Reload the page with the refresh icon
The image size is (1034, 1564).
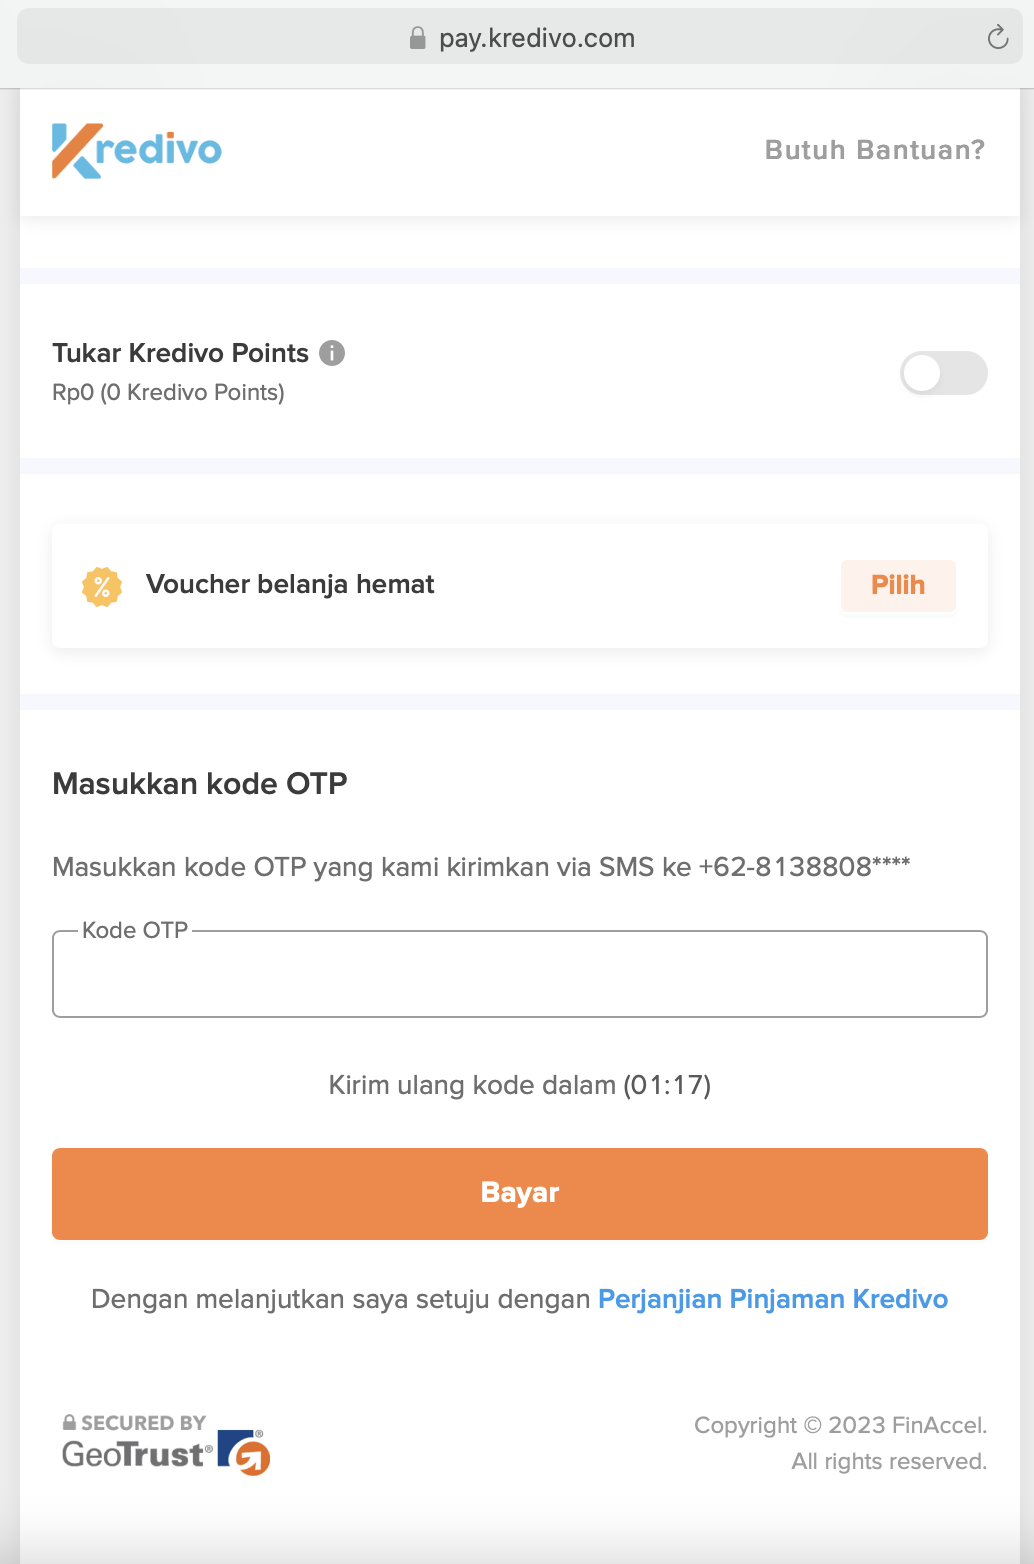coord(997,38)
